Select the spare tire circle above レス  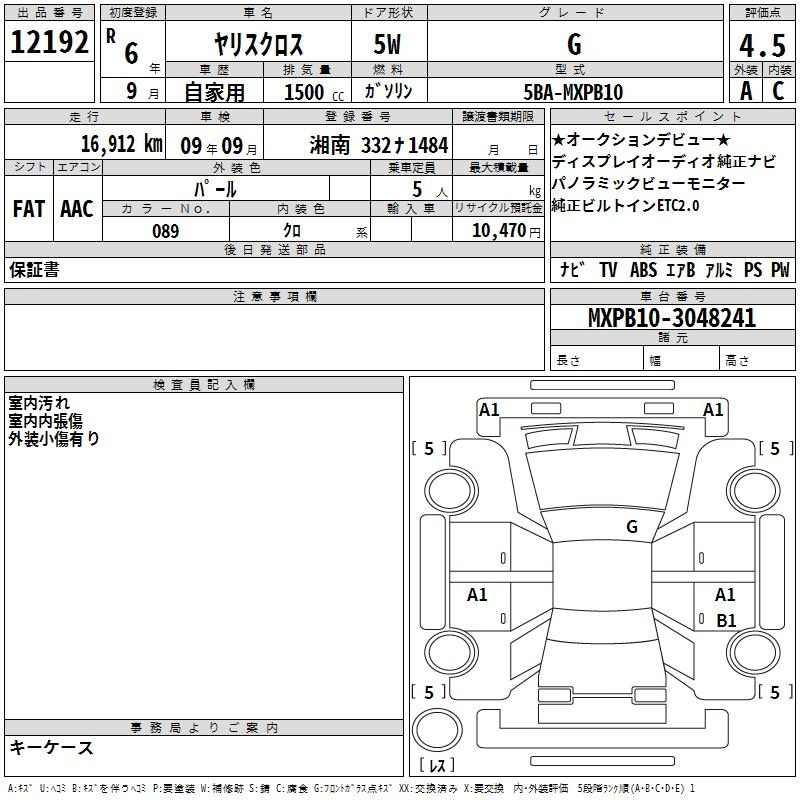(436, 728)
